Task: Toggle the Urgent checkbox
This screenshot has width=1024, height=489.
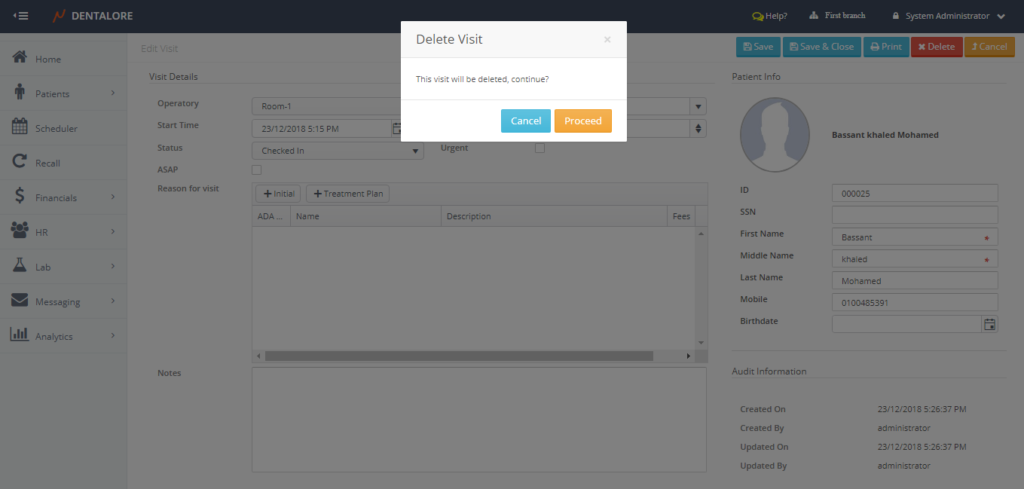Action: tap(540, 149)
